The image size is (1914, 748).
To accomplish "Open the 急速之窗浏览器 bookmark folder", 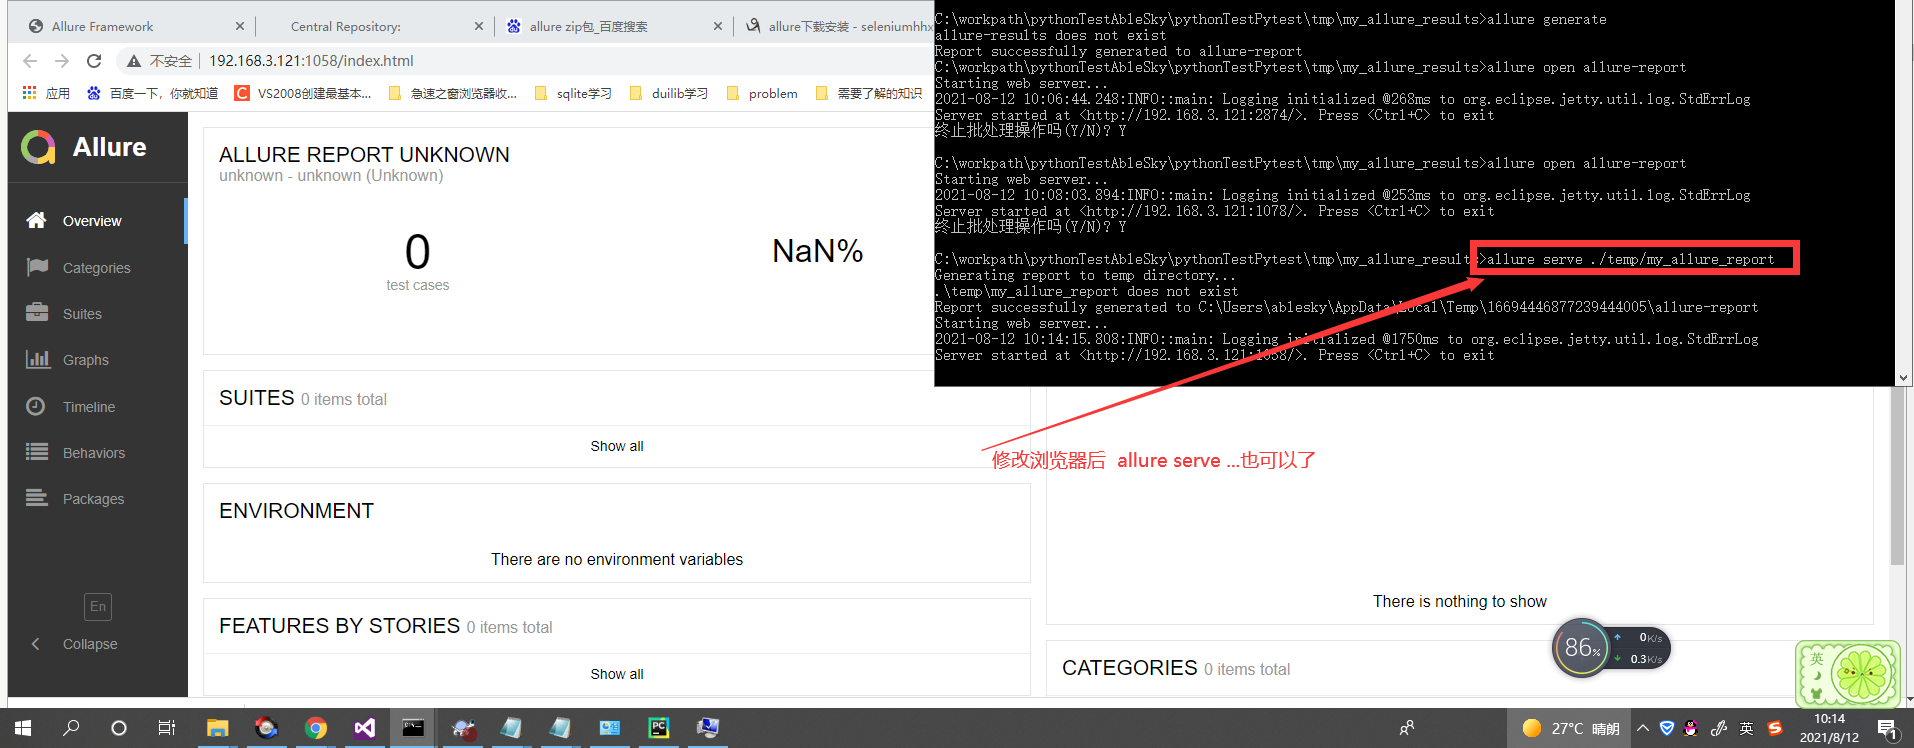I will tap(452, 93).
